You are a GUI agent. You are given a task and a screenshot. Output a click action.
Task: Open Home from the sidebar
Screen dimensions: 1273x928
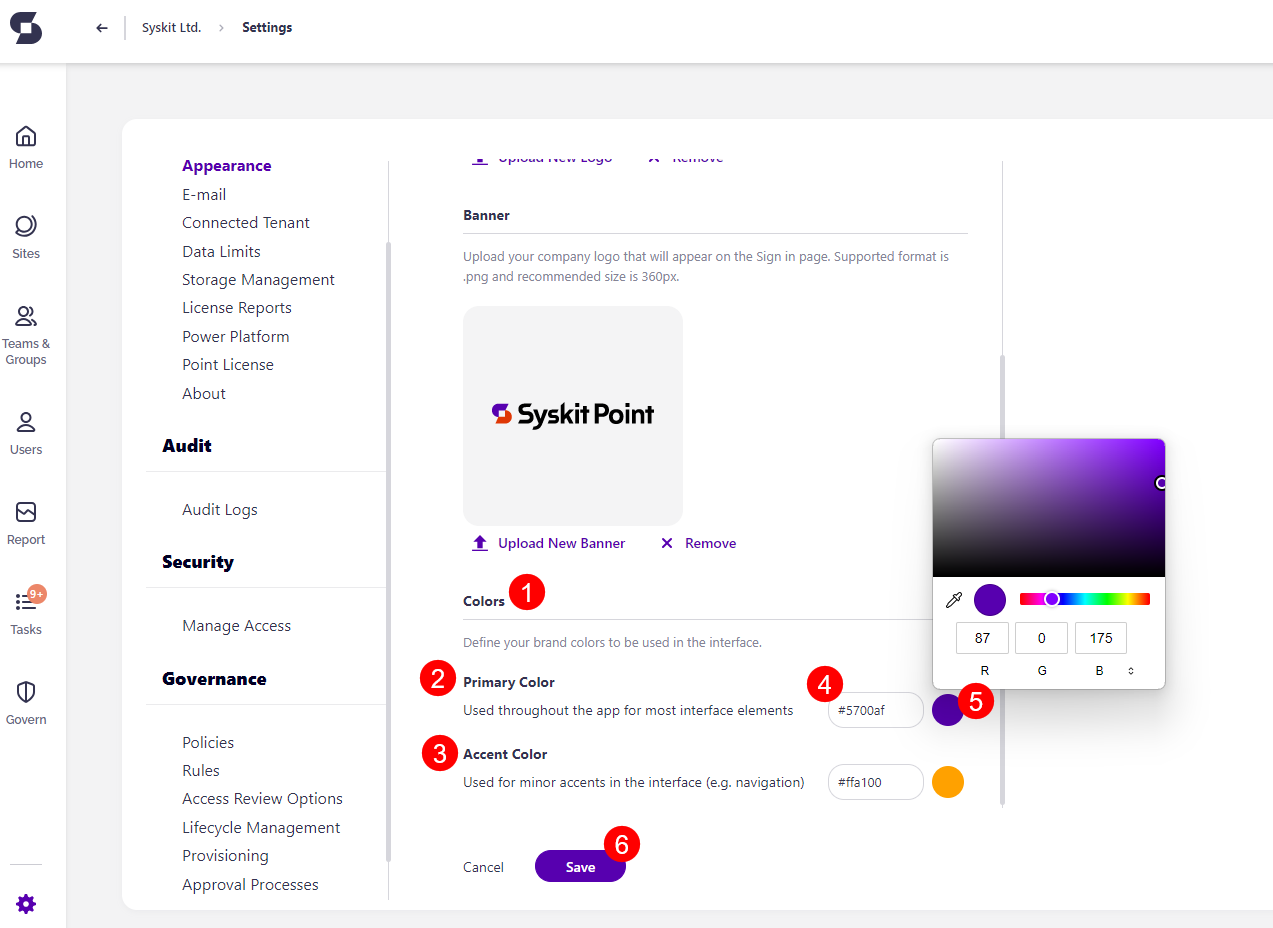tap(26, 148)
